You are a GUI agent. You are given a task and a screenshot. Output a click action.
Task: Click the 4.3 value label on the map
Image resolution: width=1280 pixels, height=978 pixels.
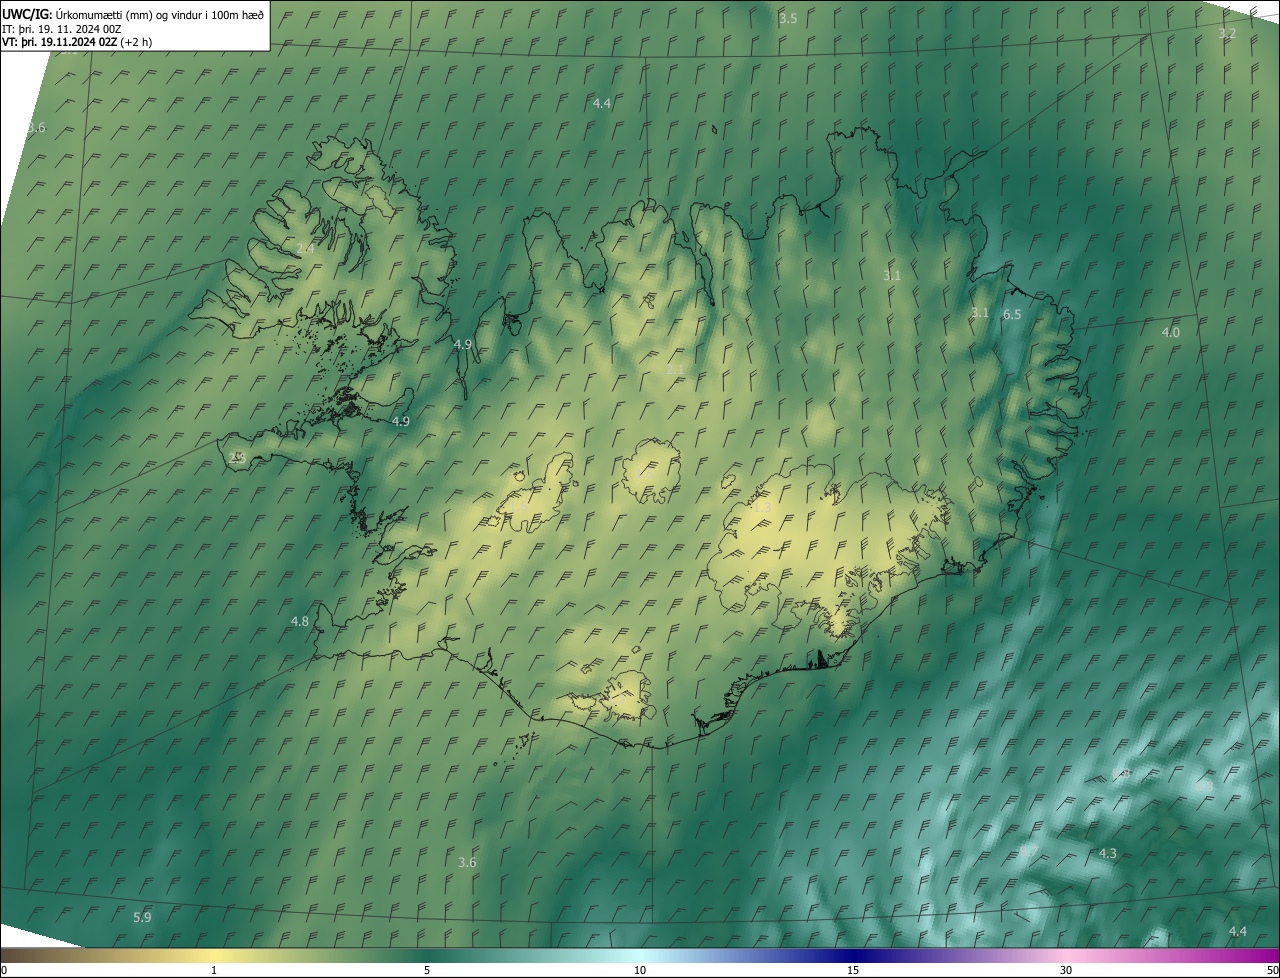(1107, 853)
